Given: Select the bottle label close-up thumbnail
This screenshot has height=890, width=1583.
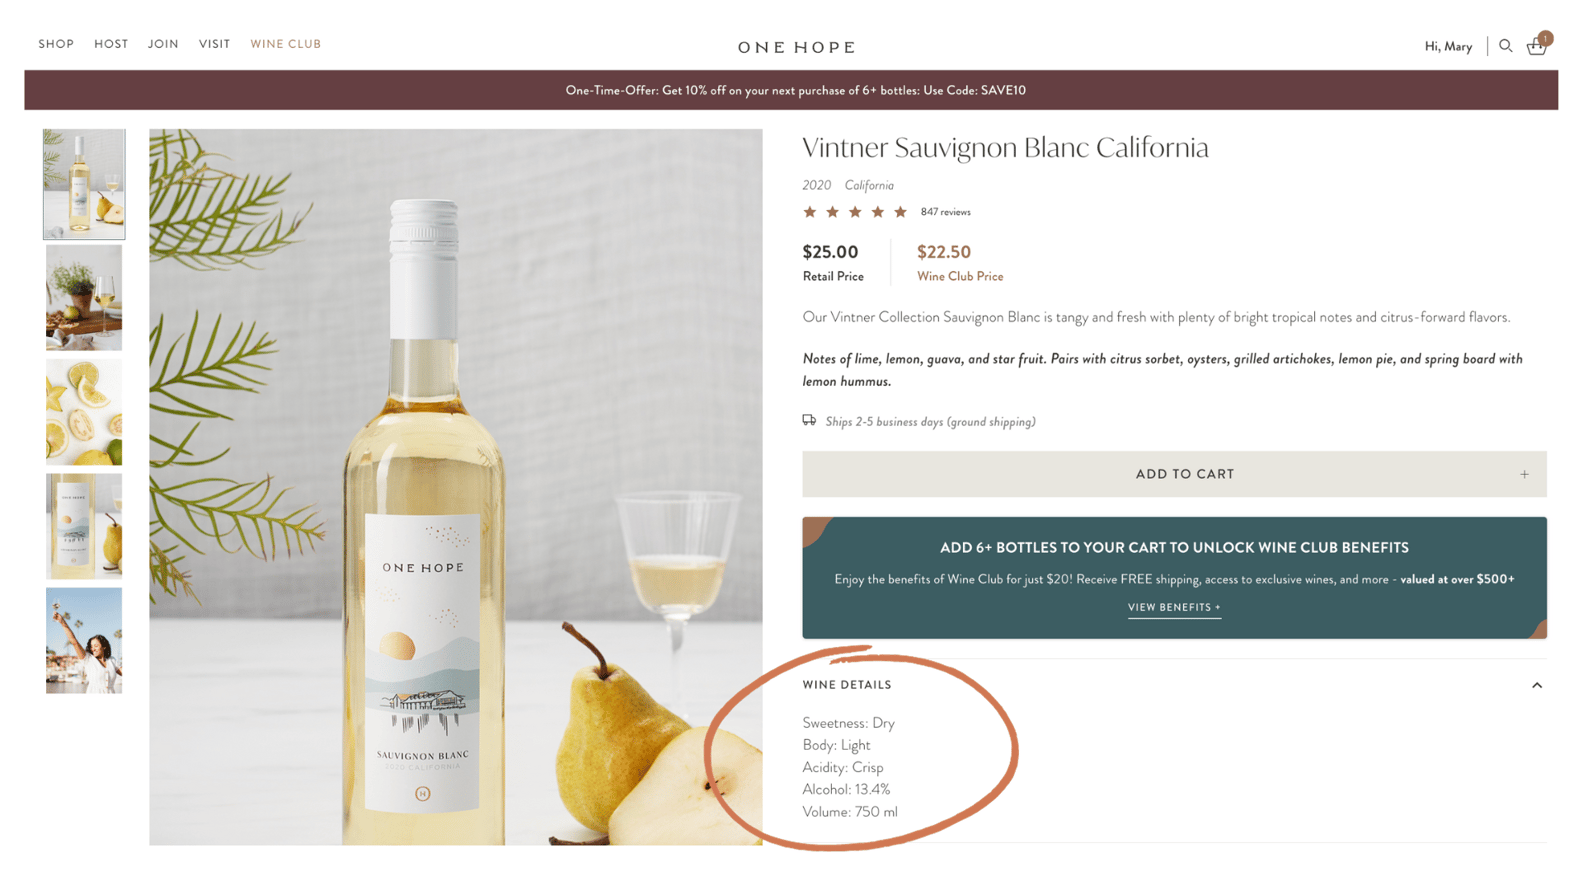Looking at the screenshot, I should tap(84, 526).
